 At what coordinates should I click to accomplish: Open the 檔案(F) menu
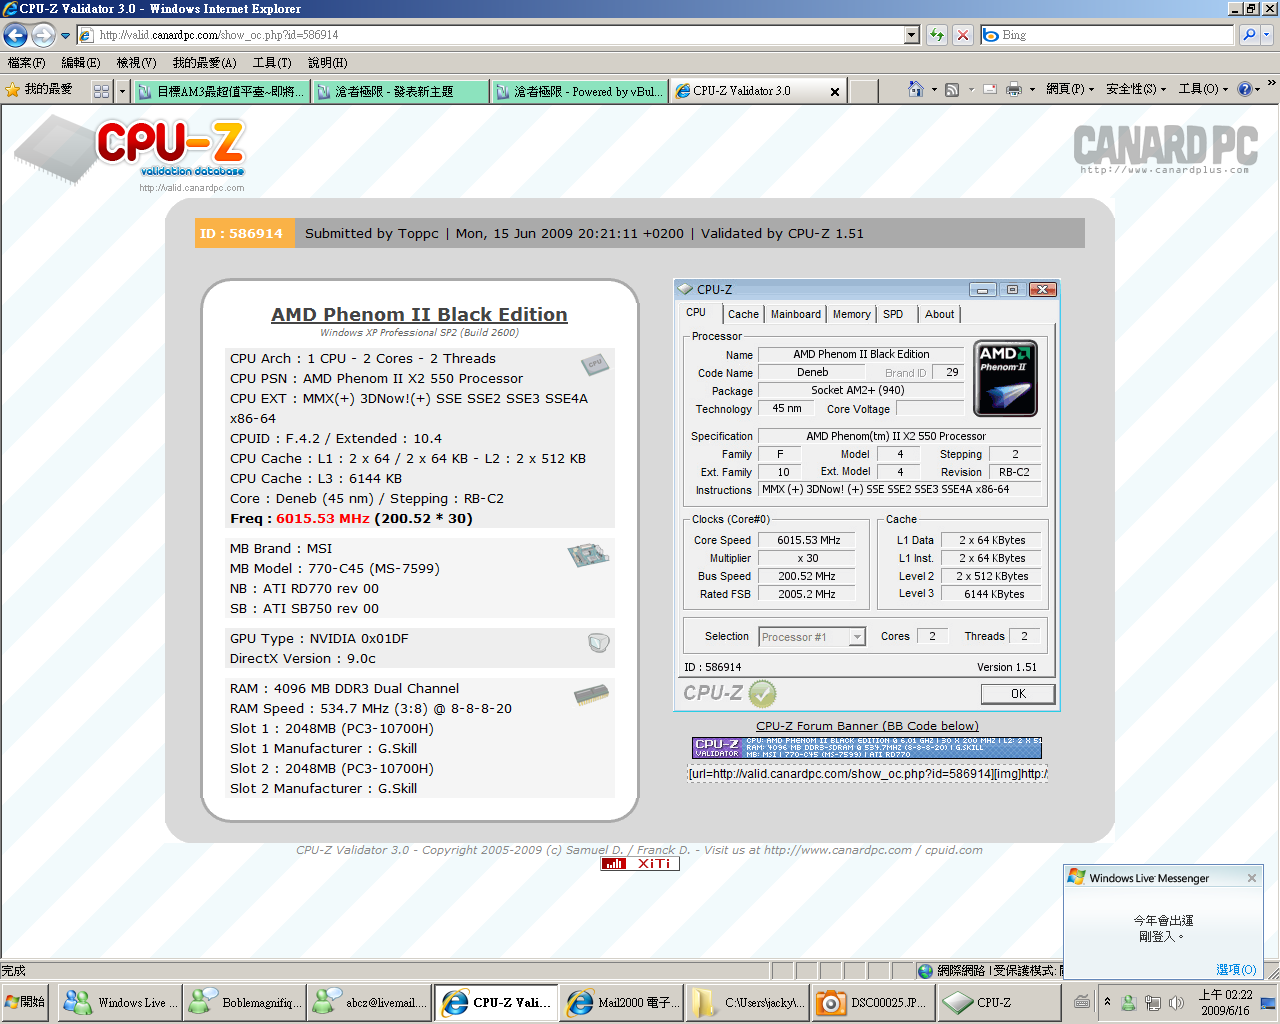(26, 63)
